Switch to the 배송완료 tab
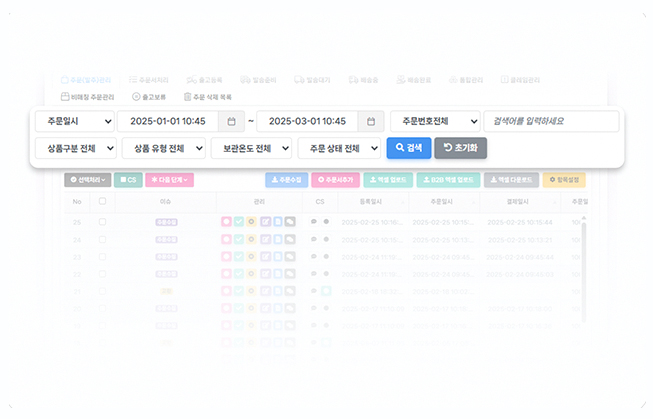 point(414,80)
